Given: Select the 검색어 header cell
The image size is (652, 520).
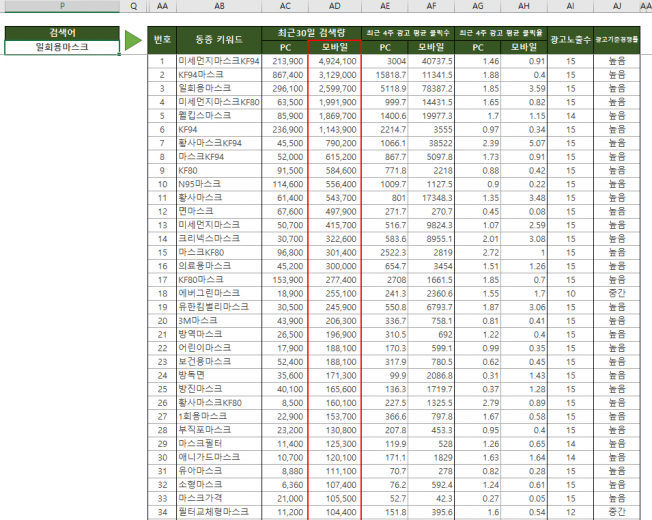Looking at the screenshot, I should click(62, 33).
